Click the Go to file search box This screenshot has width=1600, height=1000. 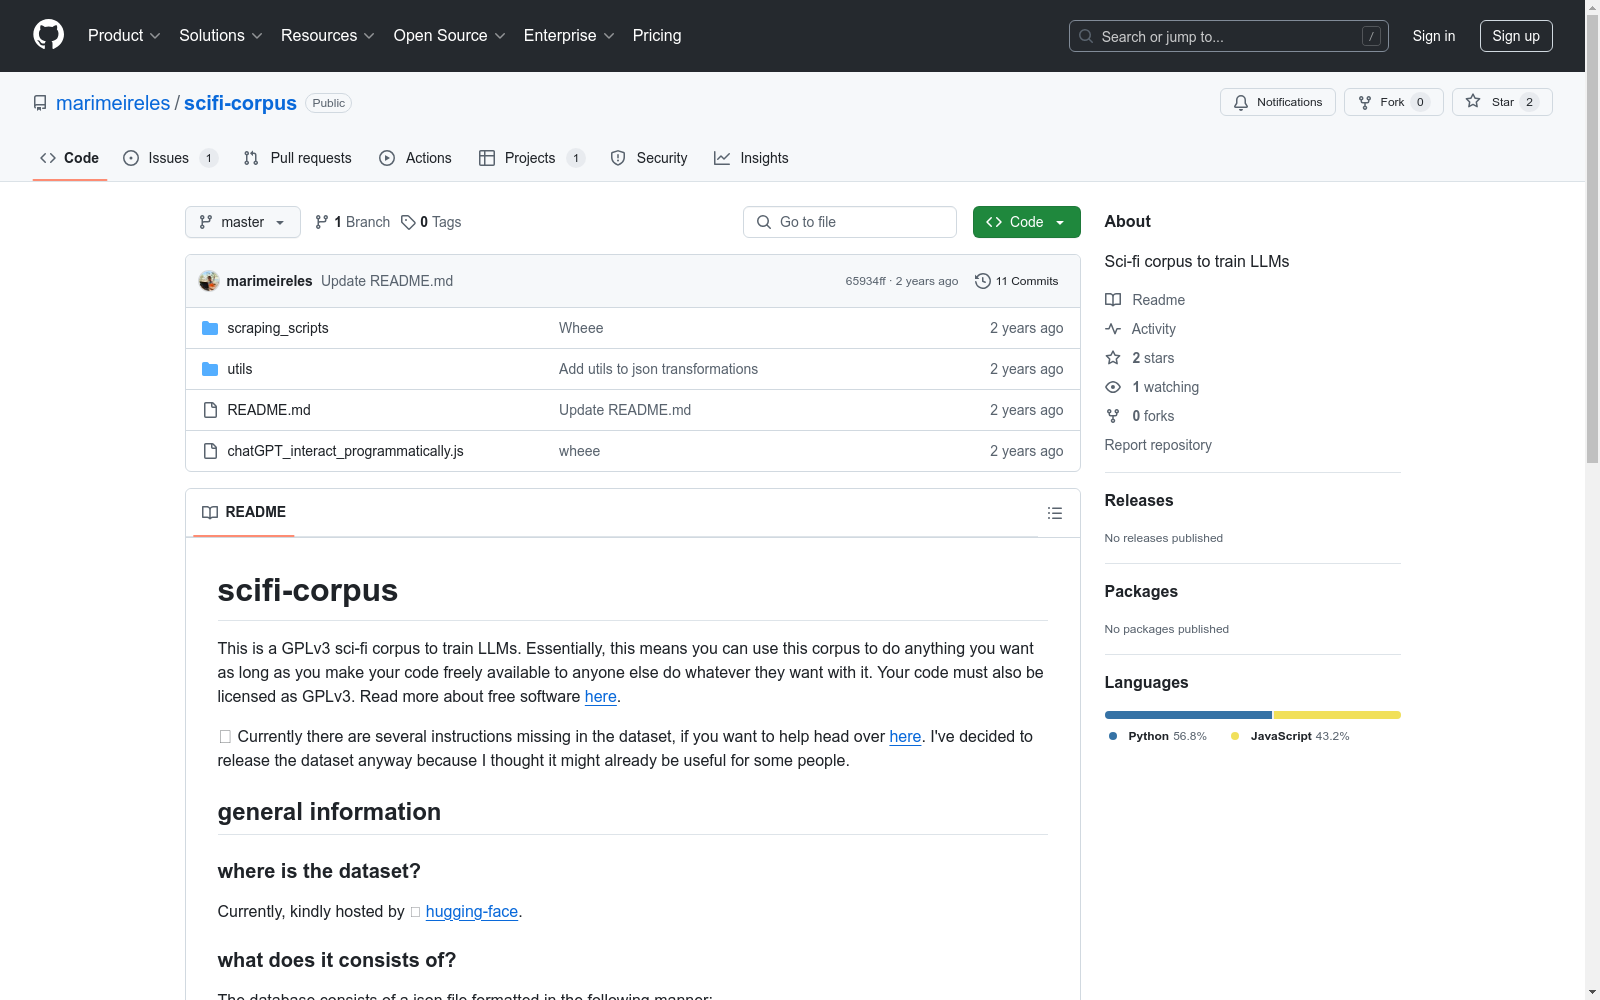[x=850, y=222]
